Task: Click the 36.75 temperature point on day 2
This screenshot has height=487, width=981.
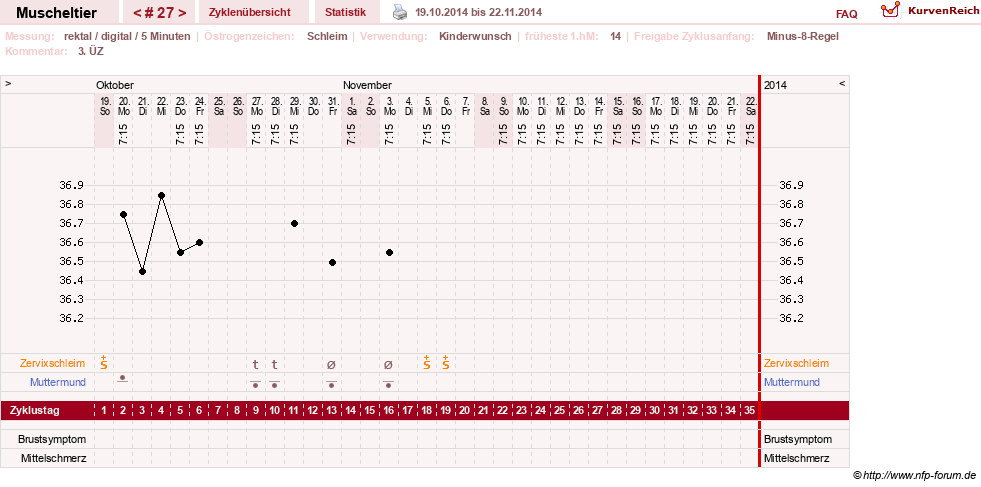Action: (x=123, y=215)
